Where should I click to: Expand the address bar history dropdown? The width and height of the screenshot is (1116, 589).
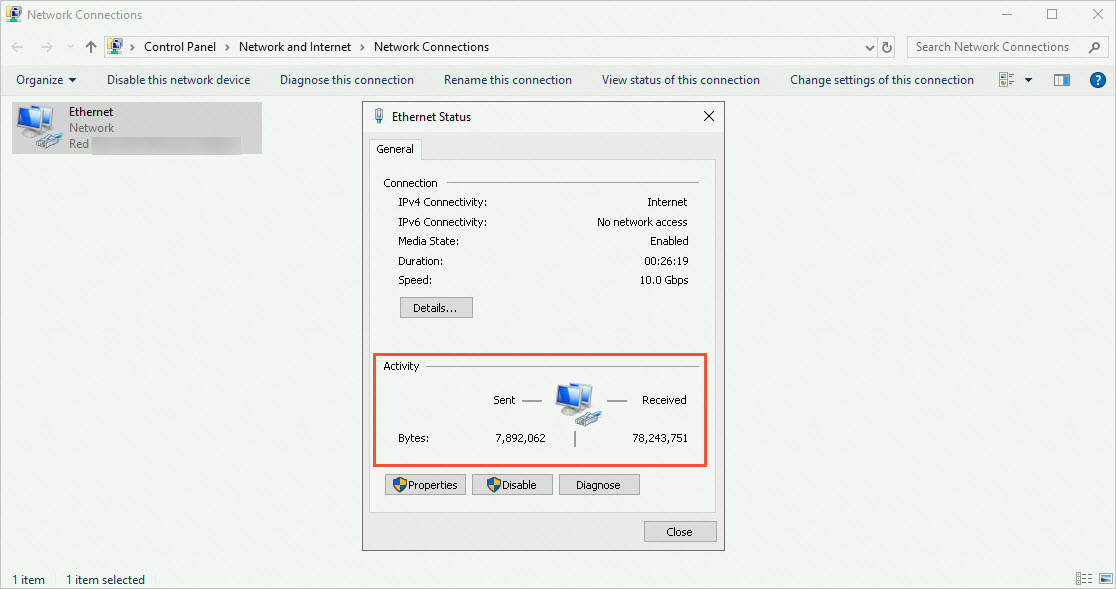(868, 46)
